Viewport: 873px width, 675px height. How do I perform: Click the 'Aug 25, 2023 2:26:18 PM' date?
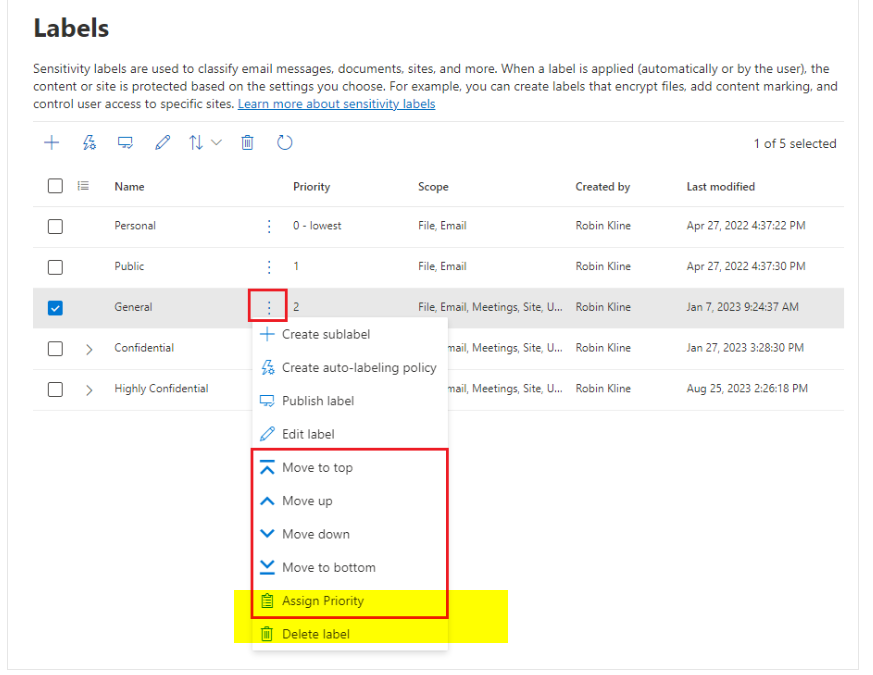click(747, 388)
